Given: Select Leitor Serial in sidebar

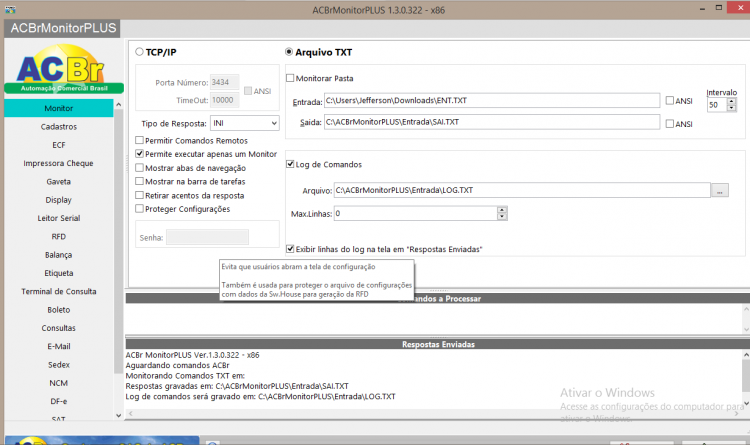Looking at the screenshot, I should tap(59, 218).
